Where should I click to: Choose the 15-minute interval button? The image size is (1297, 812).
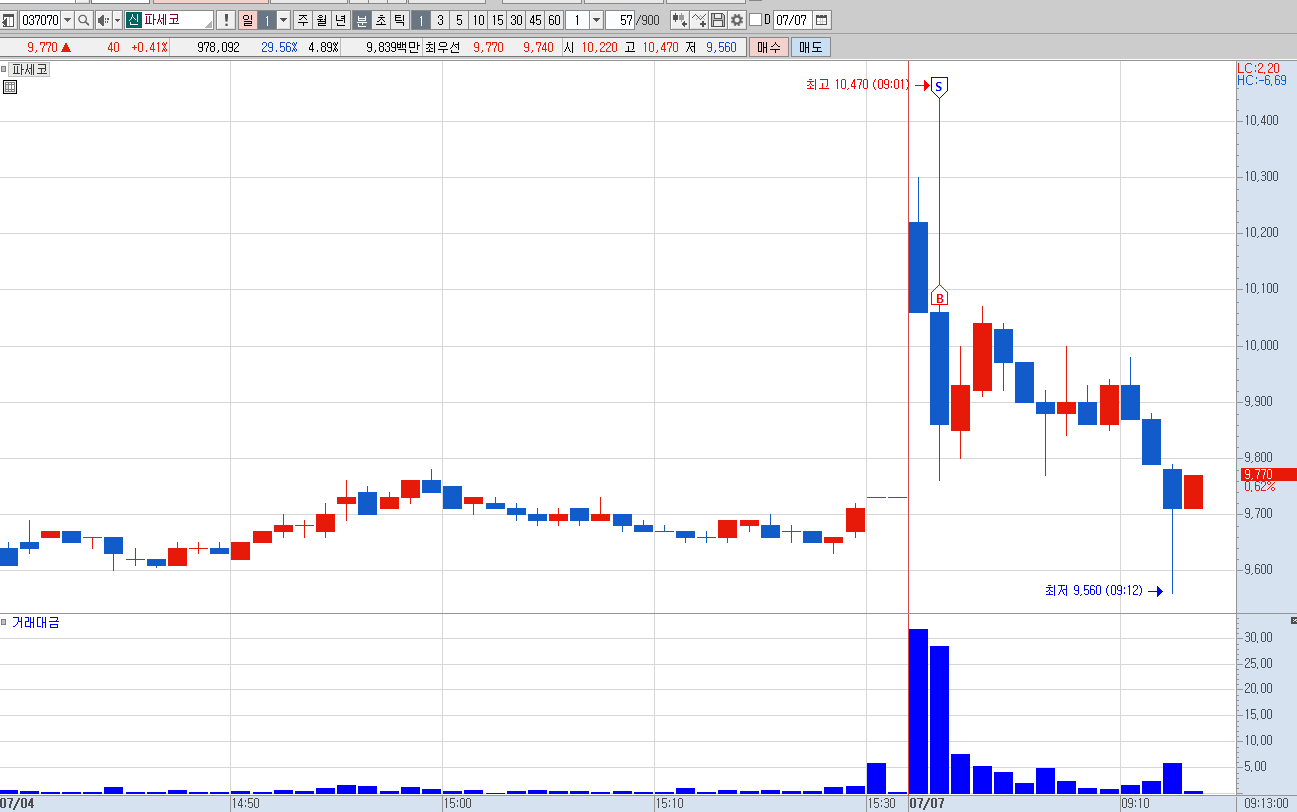tap(497, 20)
